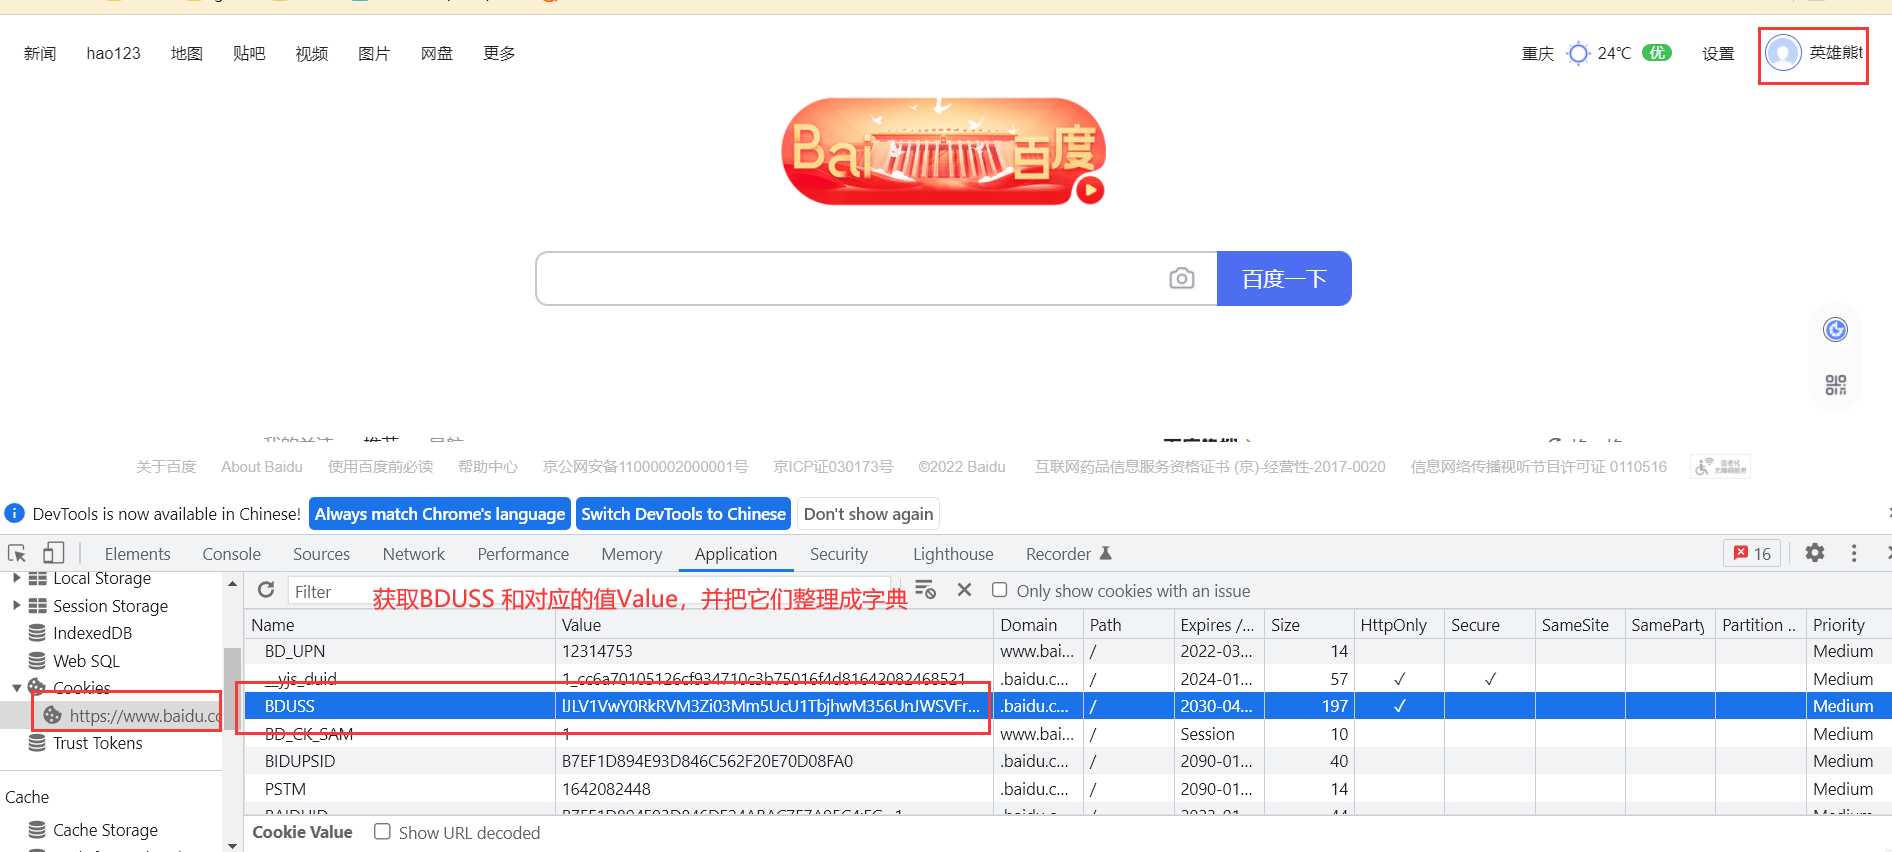Open DevTools more options menu
This screenshot has height=852, width=1892.
pyautogui.click(x=1854, y=553)
